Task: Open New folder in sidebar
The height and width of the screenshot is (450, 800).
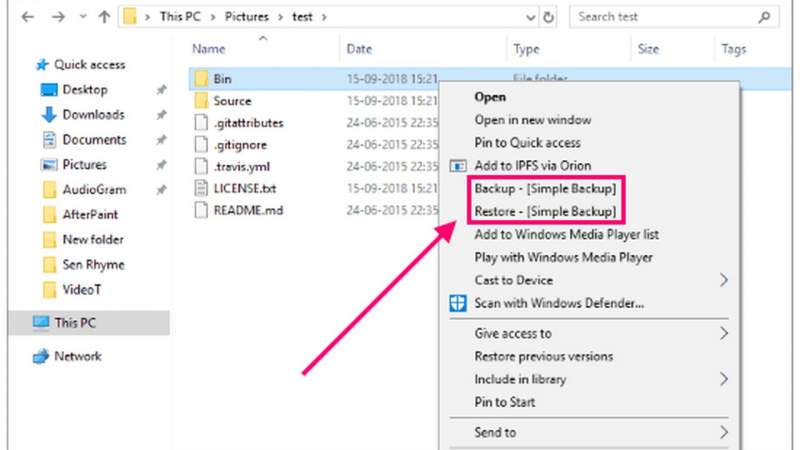Action: (x=93, y=240)
